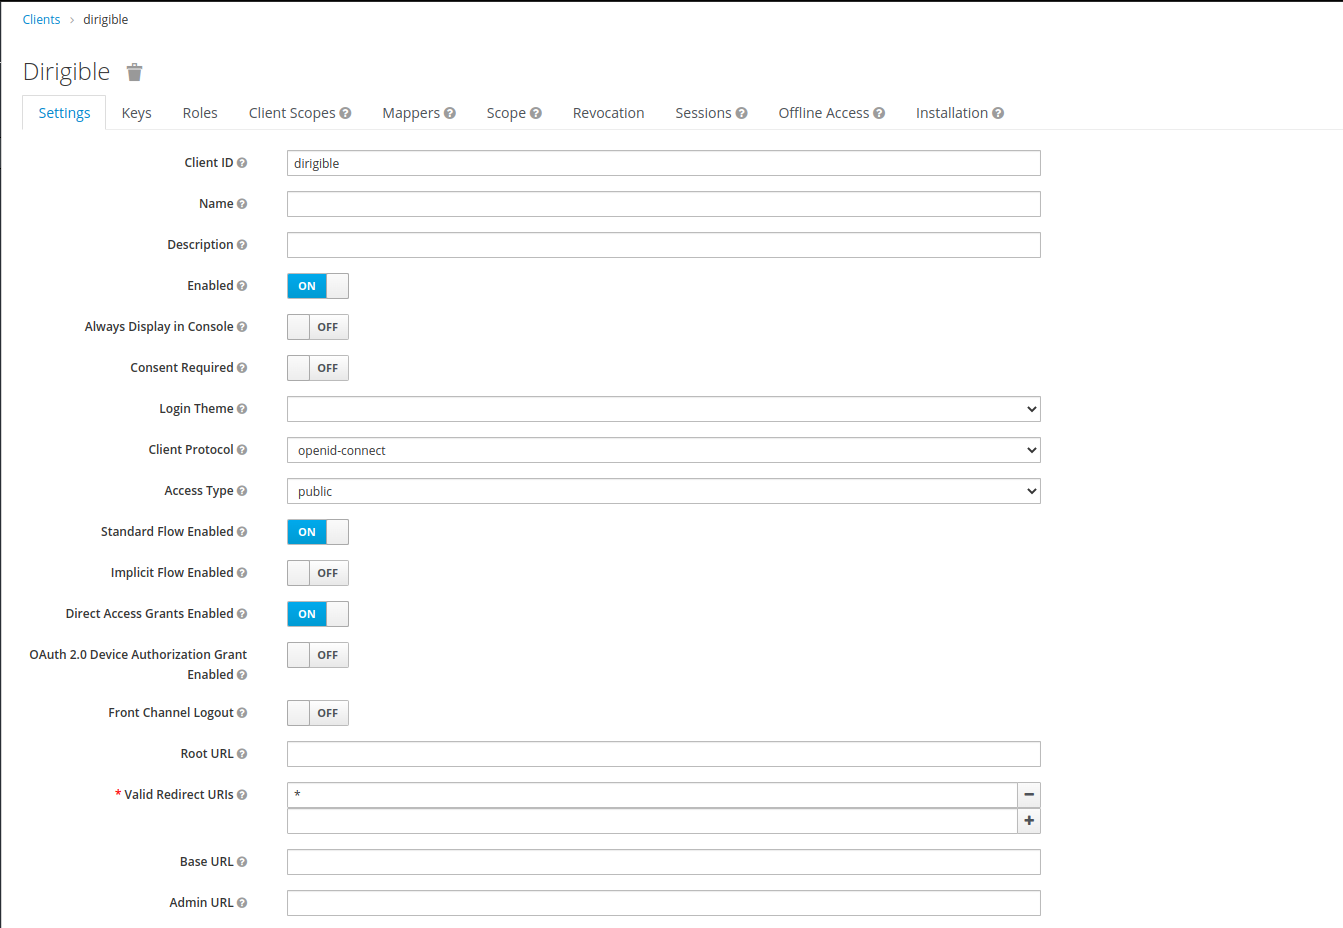Toggle the Enabled switch off

[318, 286]
